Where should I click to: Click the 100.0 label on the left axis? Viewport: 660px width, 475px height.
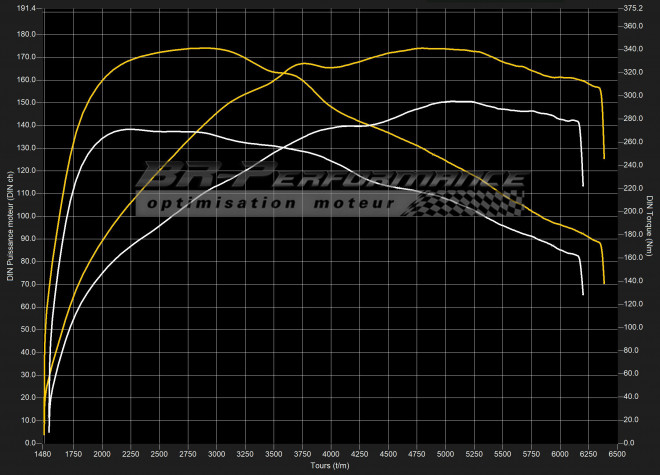[x=24, y=216]
